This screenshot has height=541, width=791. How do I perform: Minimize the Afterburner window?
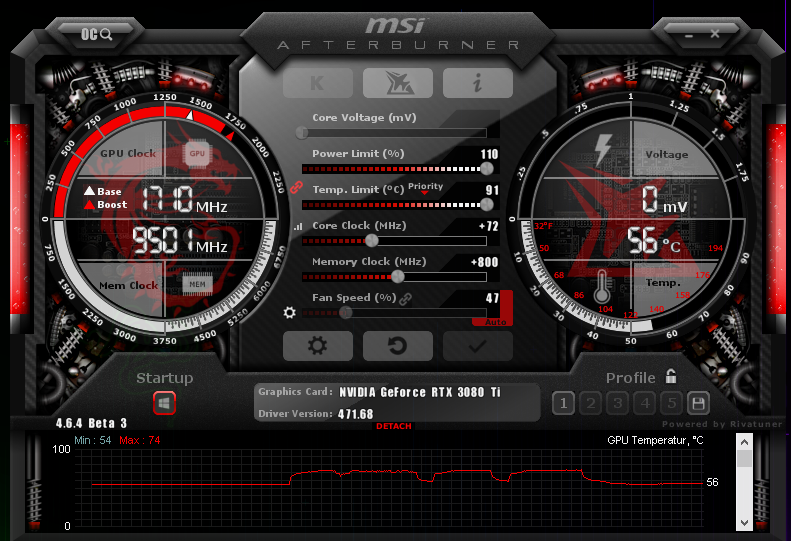[689, 35]
